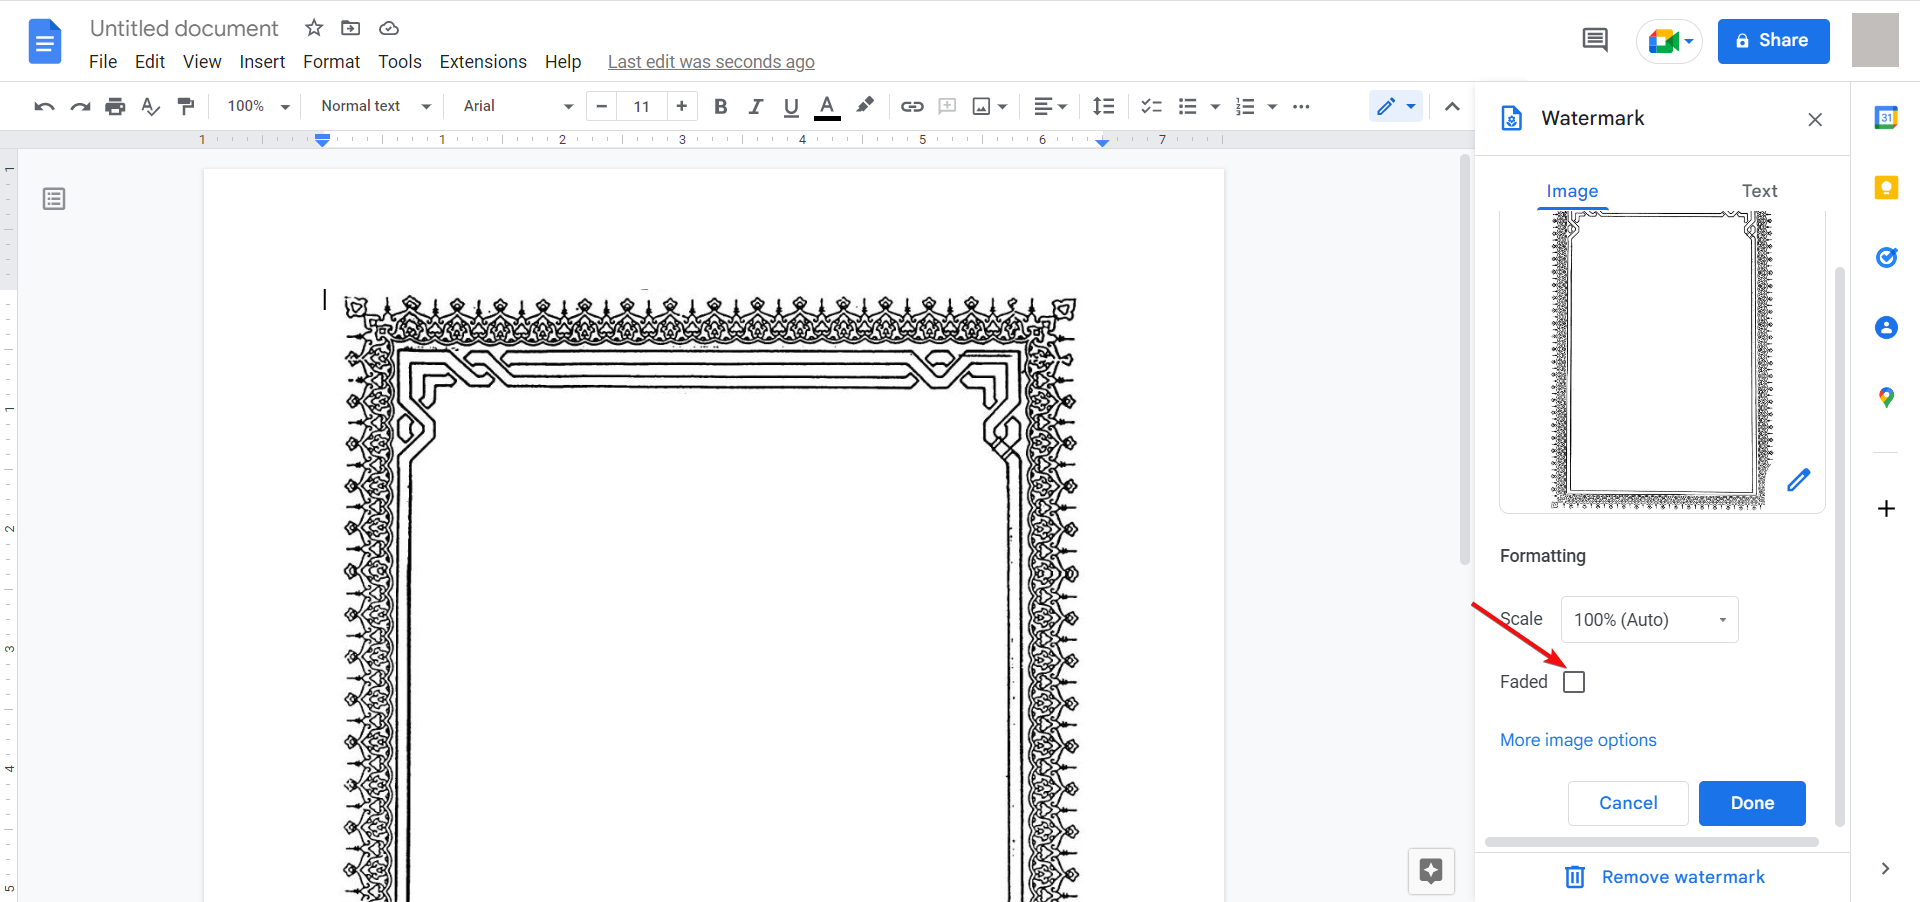Expand the insert image dropdown arrow
Image resolution: width=1920 pixels, height=902 pixels.
pyautogui.click(x=1003, y=106)
